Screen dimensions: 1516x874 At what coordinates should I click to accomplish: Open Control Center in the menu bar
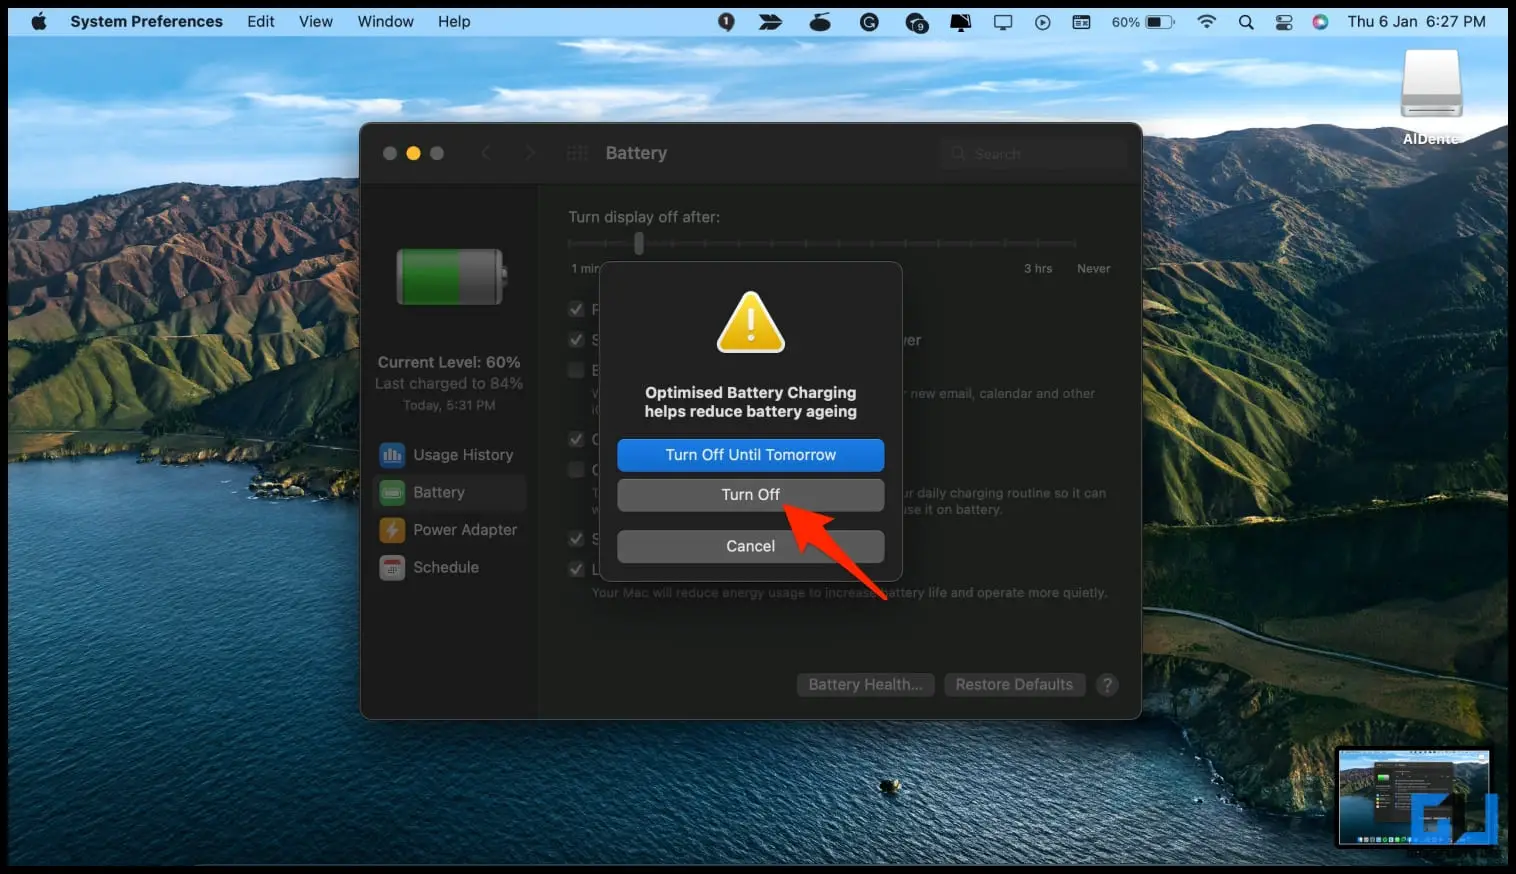coord(1284,21)
